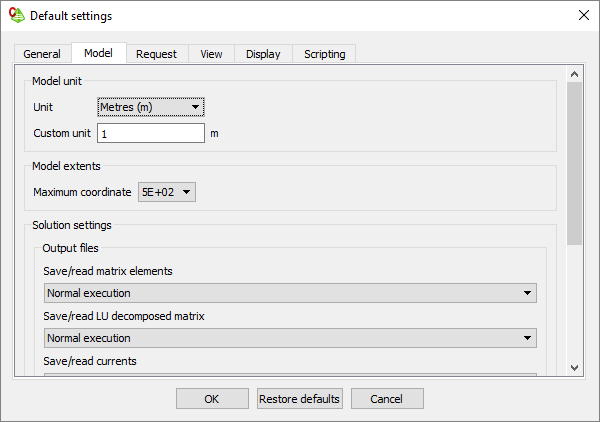Click the vertical scrollbar thumb
Screen dimensions: 600x422
click(x=574, y=162)
